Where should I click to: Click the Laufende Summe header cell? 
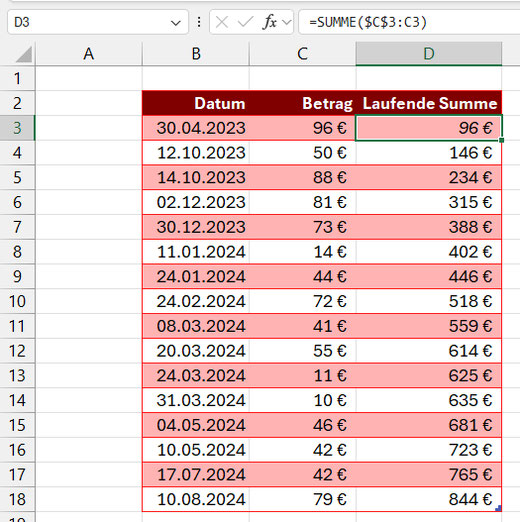pyautogui.click(x=429, y=103)
